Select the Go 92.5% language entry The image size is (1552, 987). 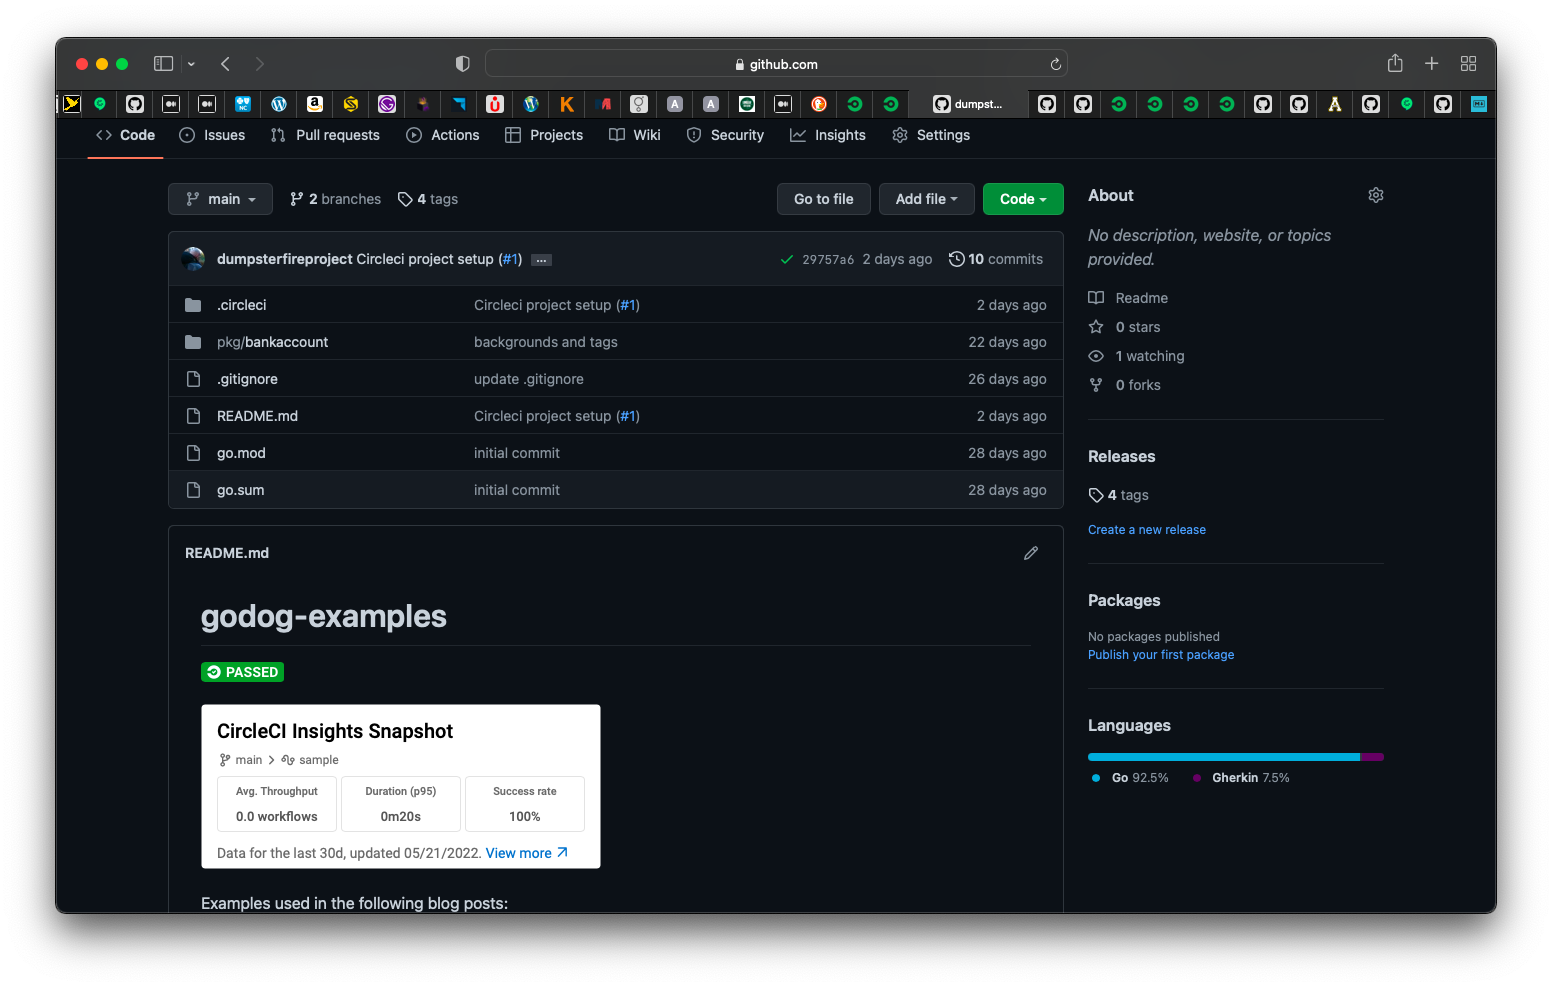[1130, 778]
